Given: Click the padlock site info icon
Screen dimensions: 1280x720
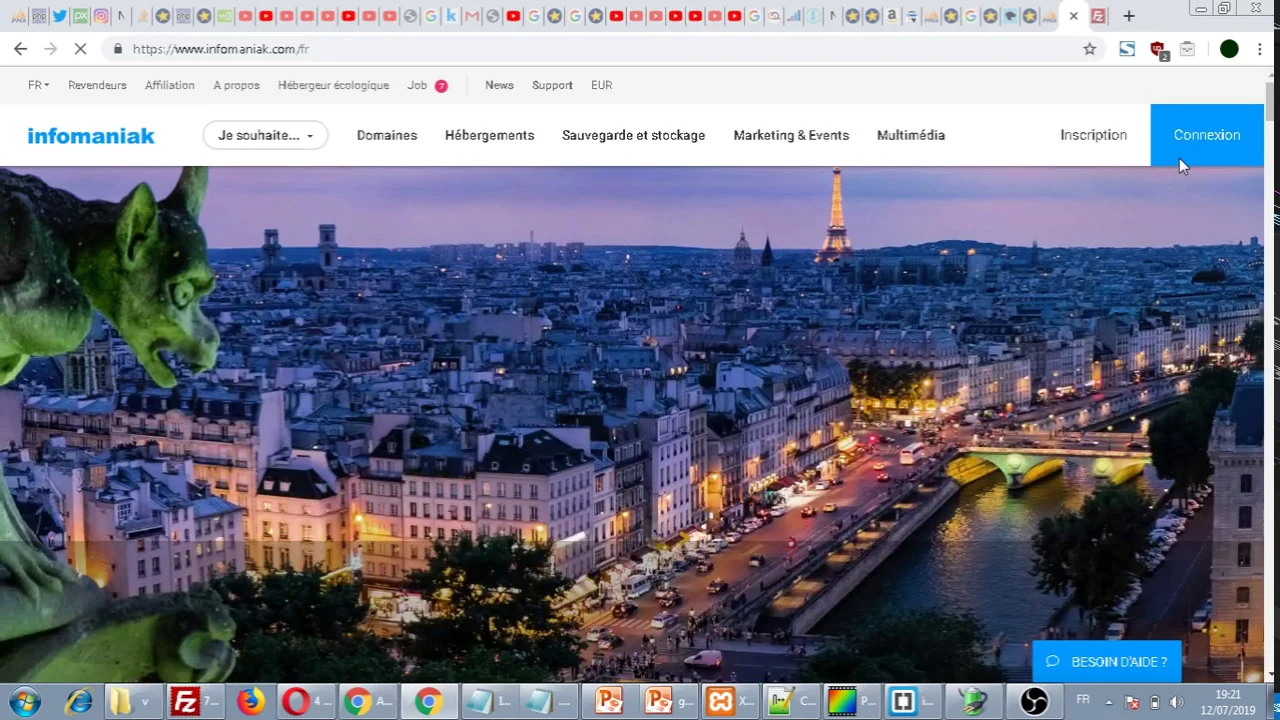Looking at the screenshot, I should [118, 49].
